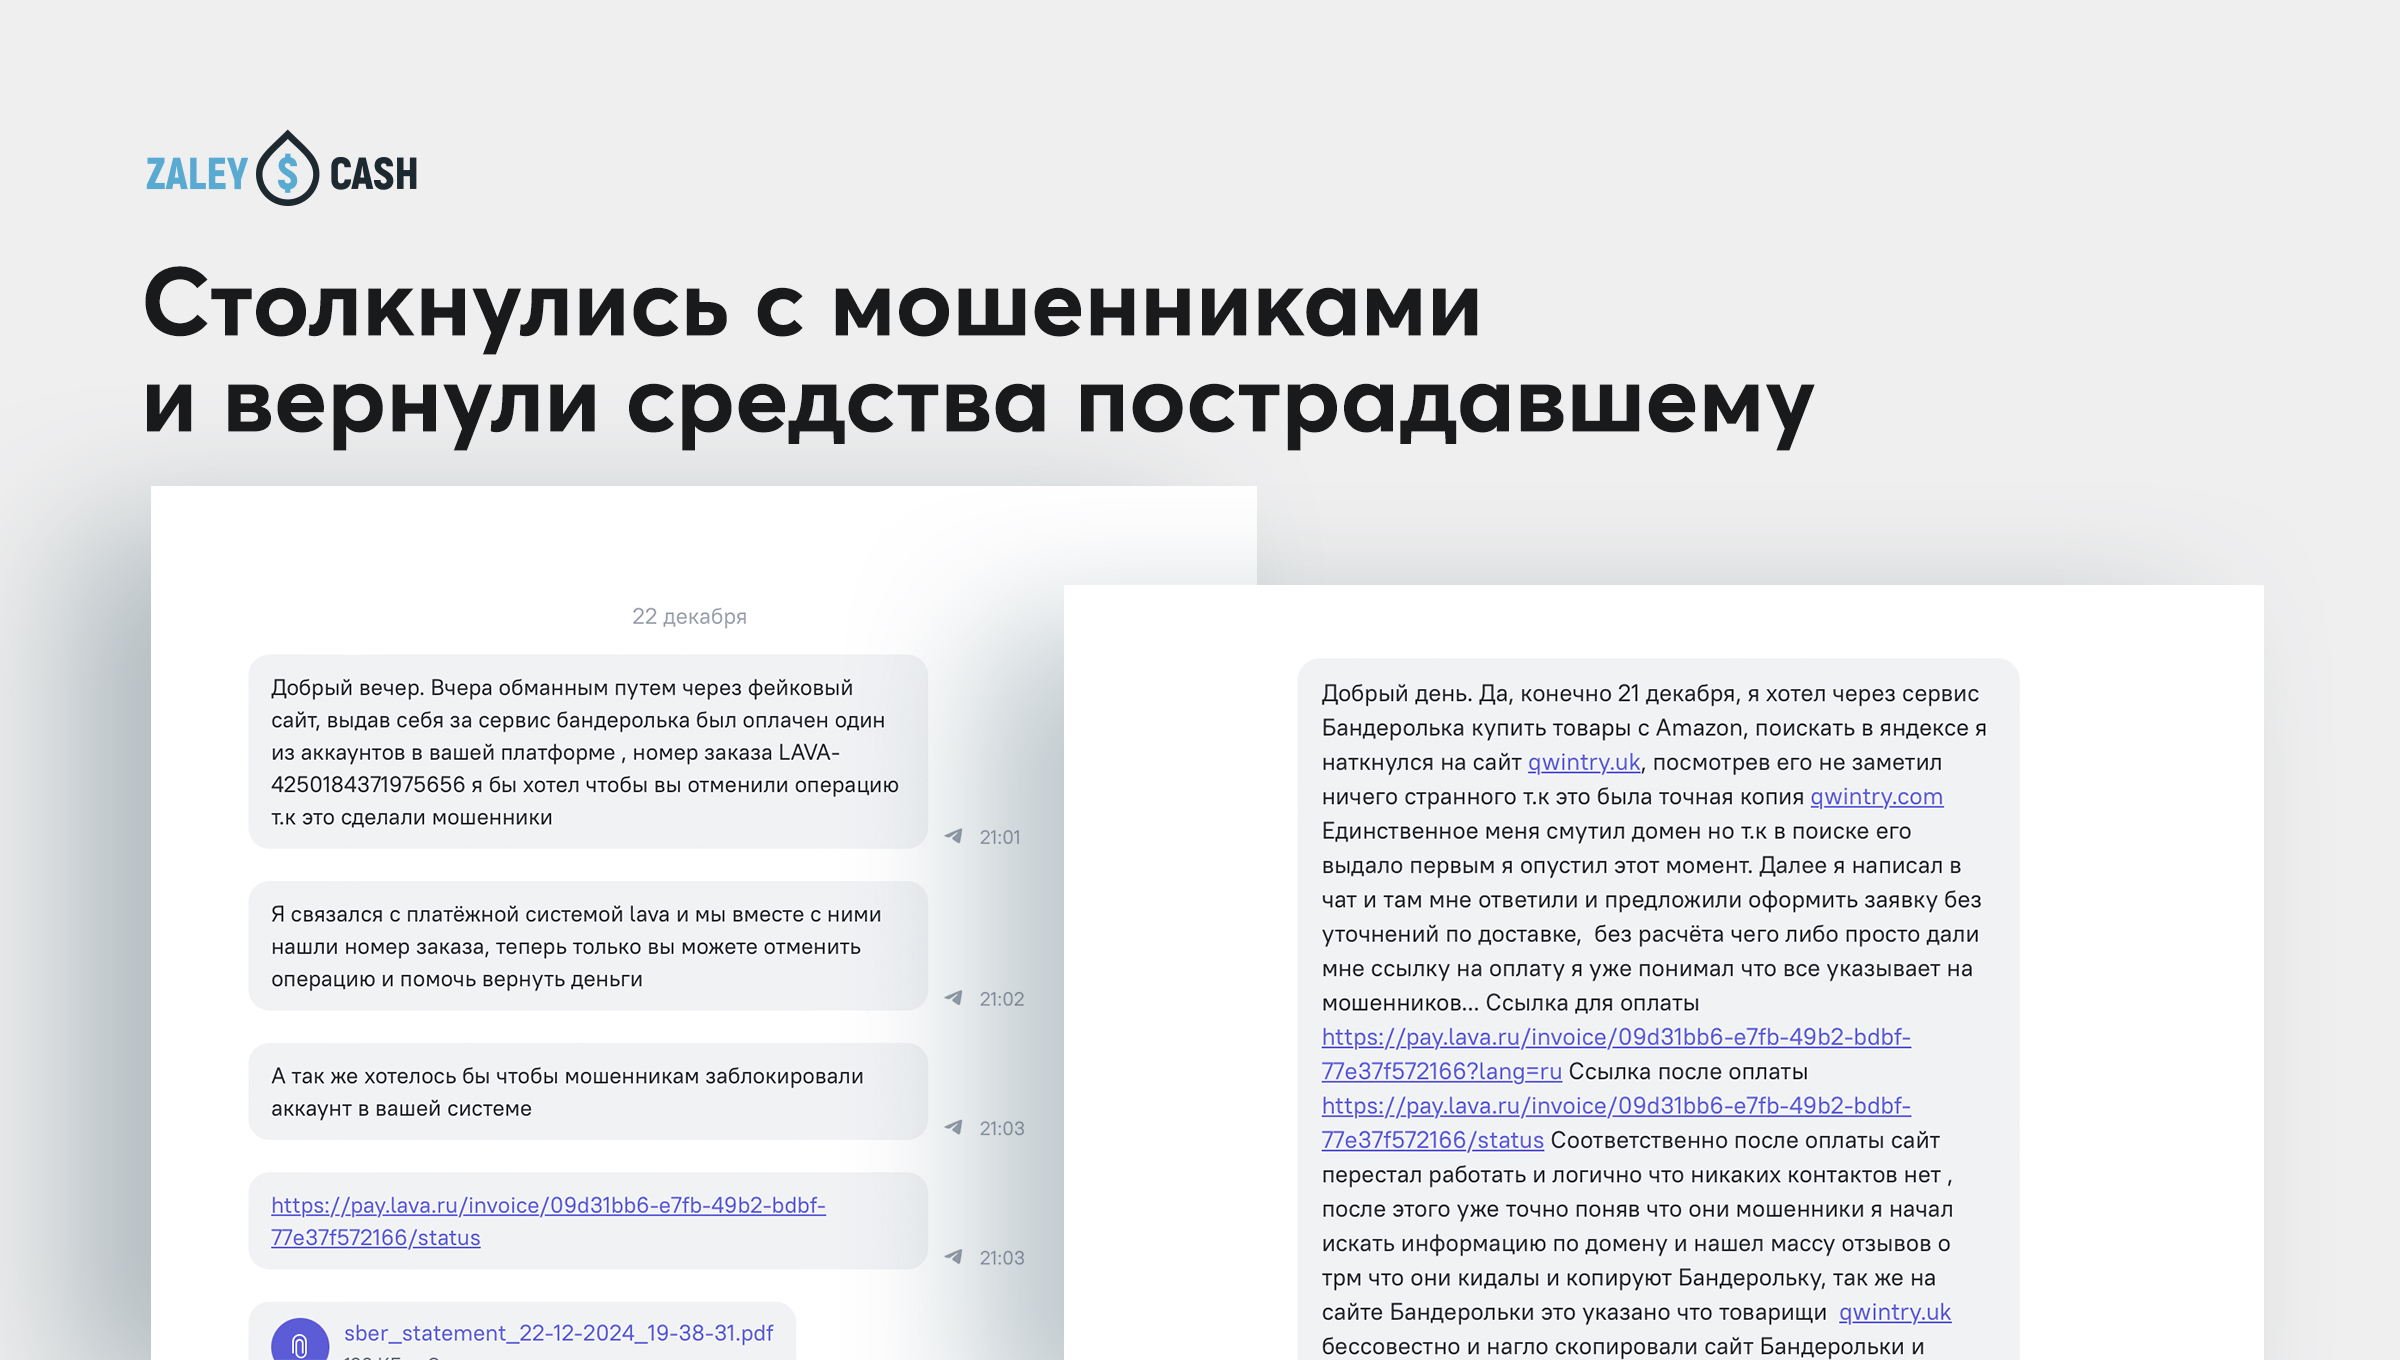Click the sent-arrow icon beside the account-blocking request message
This screenshot has height=1360, width=2400.
[x=954, y=1127]
